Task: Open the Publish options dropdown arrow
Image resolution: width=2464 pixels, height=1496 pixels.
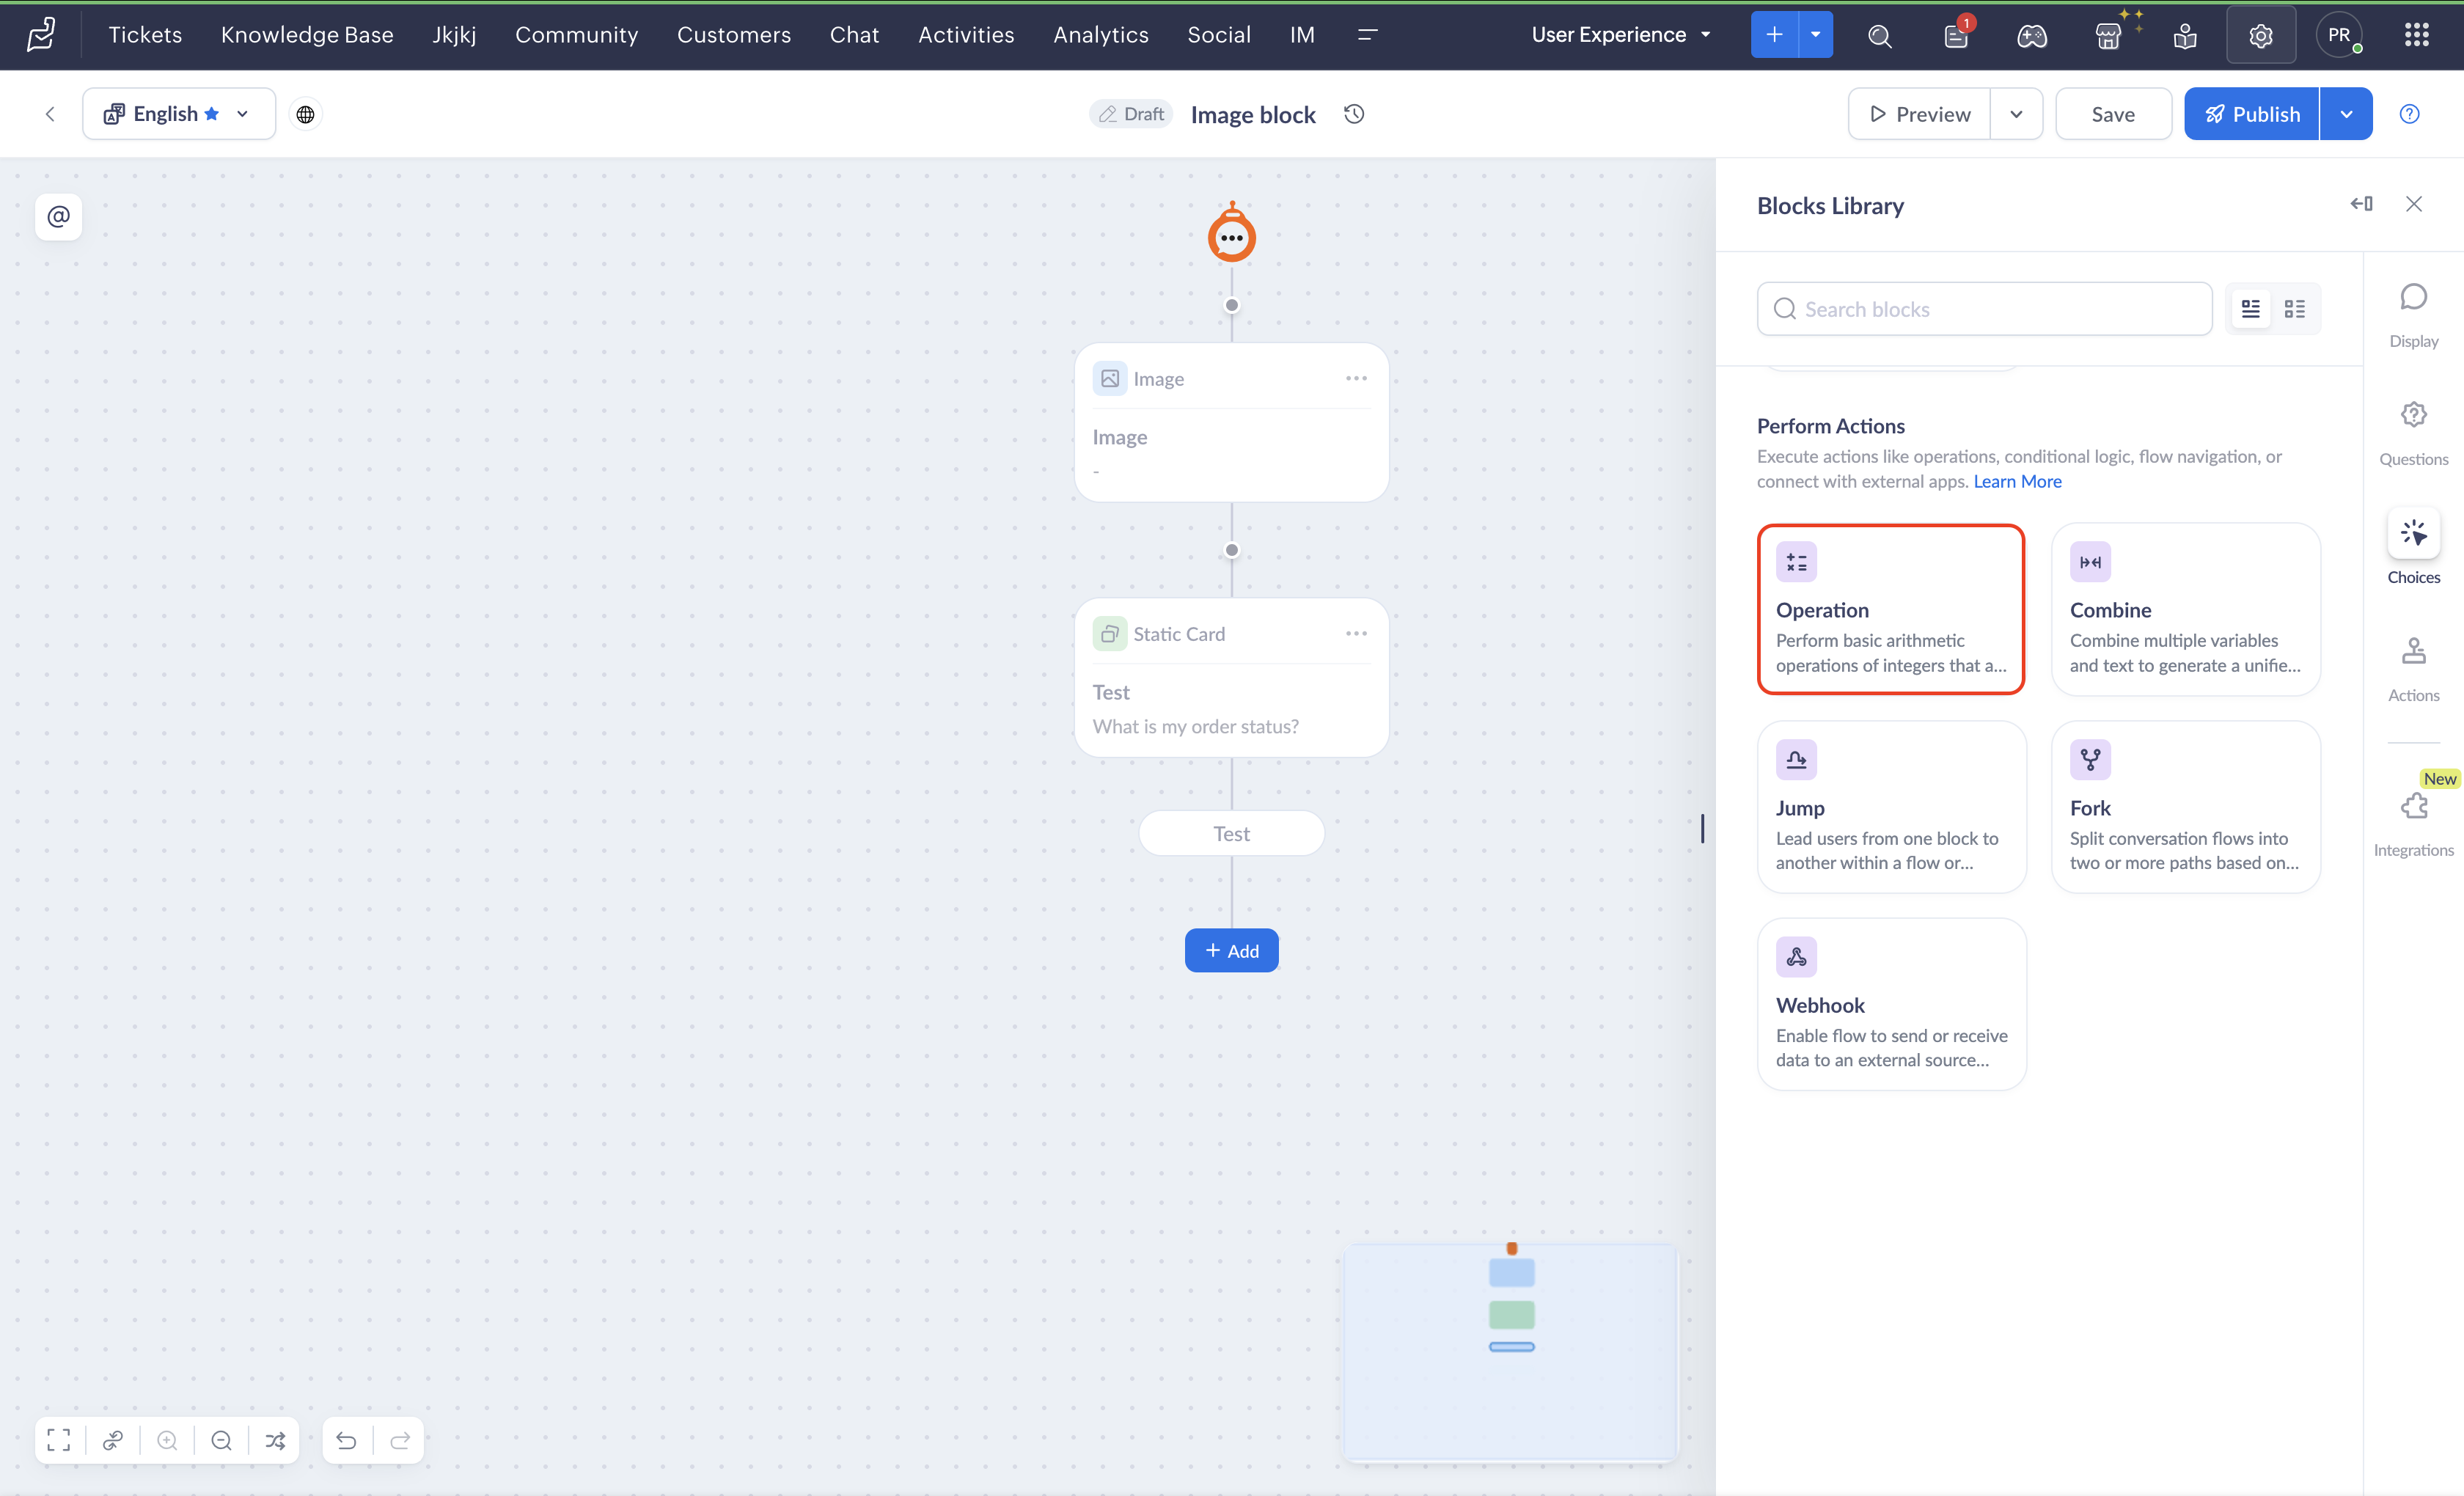Action: pyautogui.click(x=2346, y=114)
